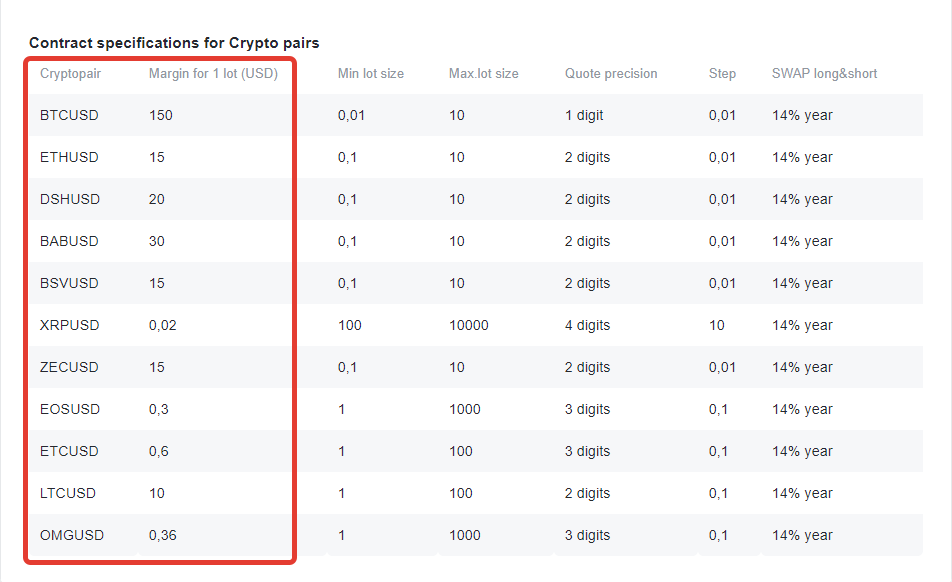Click the Margin for 1 lot (USD) header
Image resolution: width=952 pixels, height=582 pixels.
(x=213, y=73)
